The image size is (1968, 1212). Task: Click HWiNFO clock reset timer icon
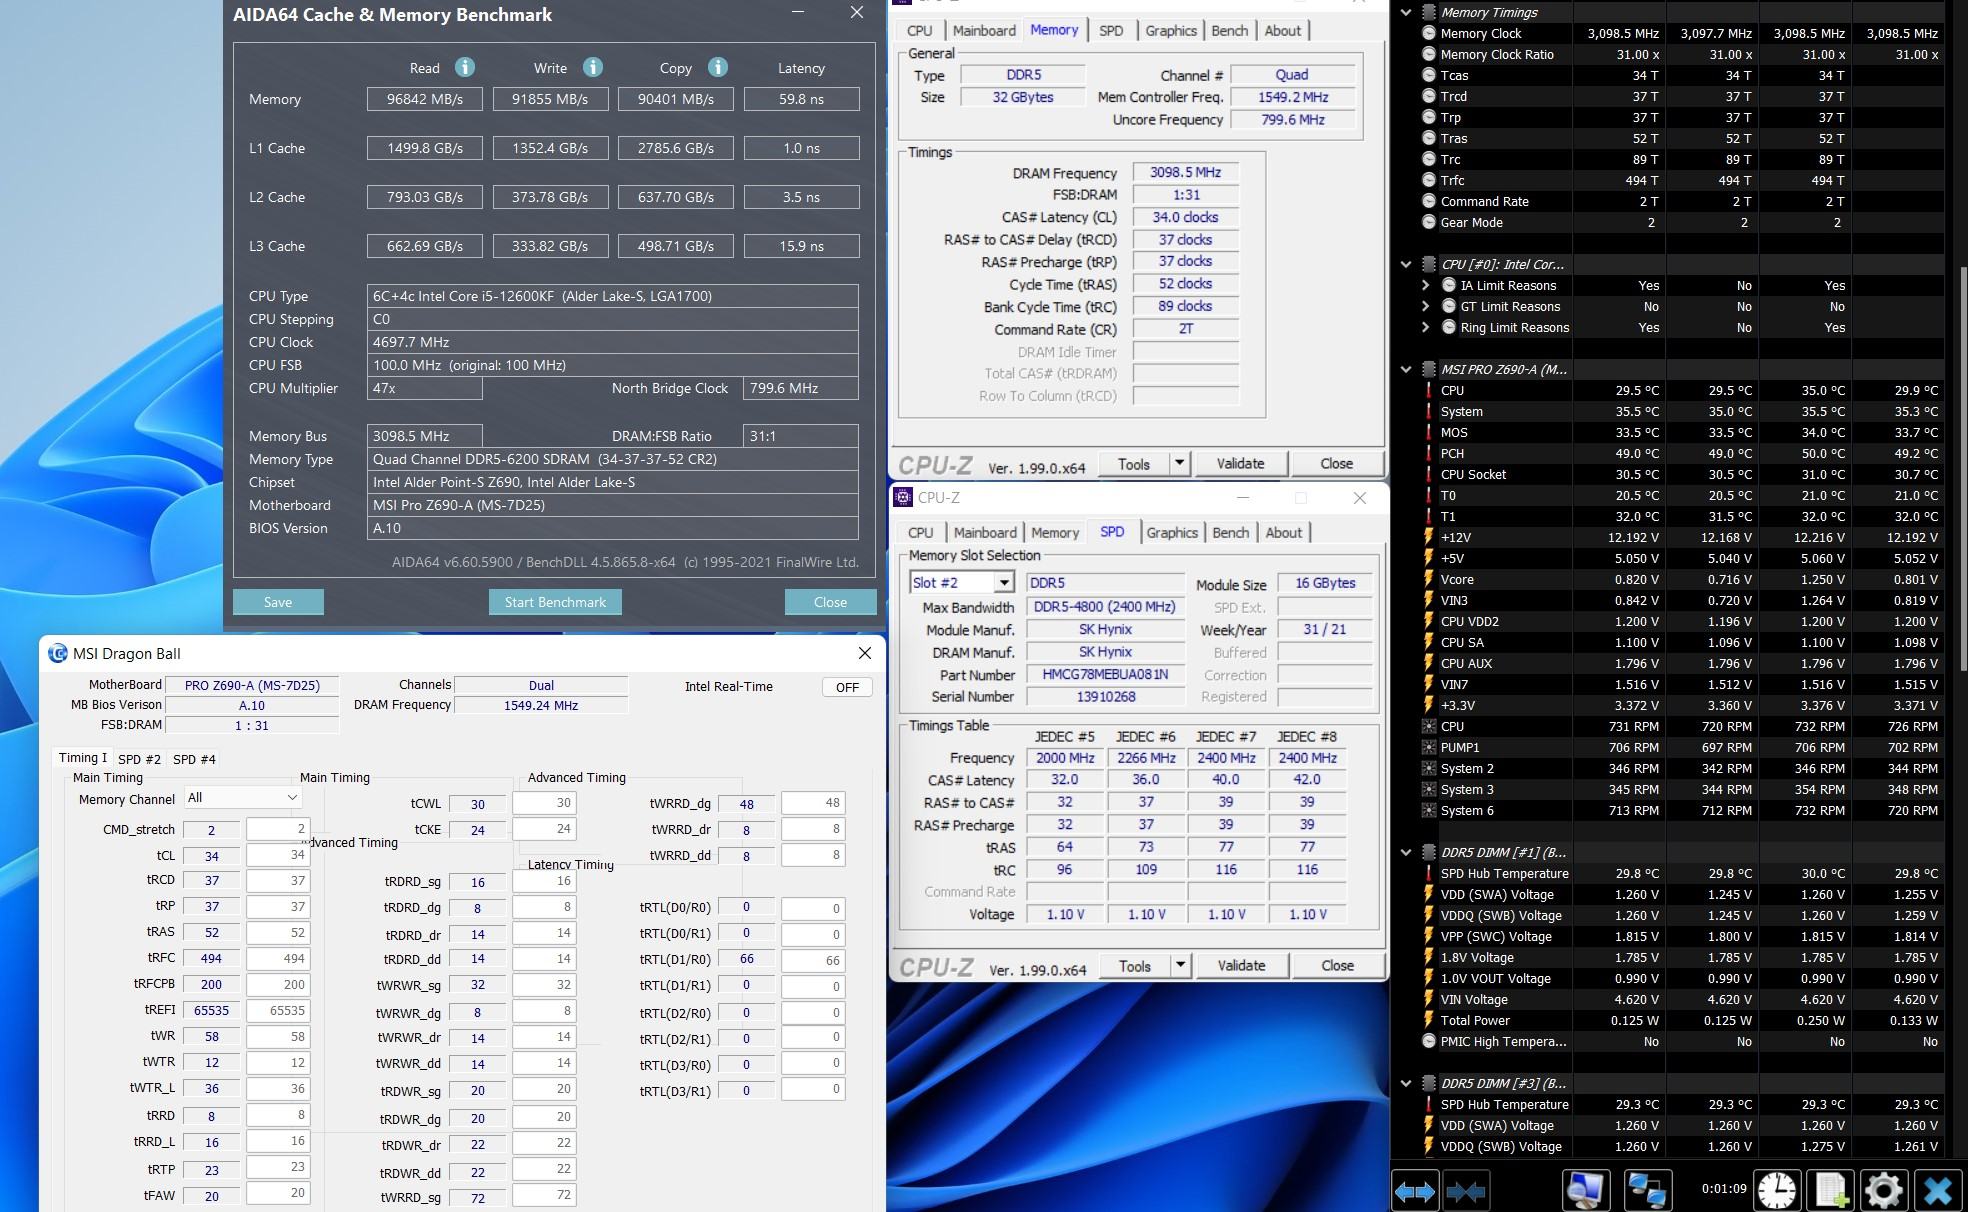(1777, 1191)
